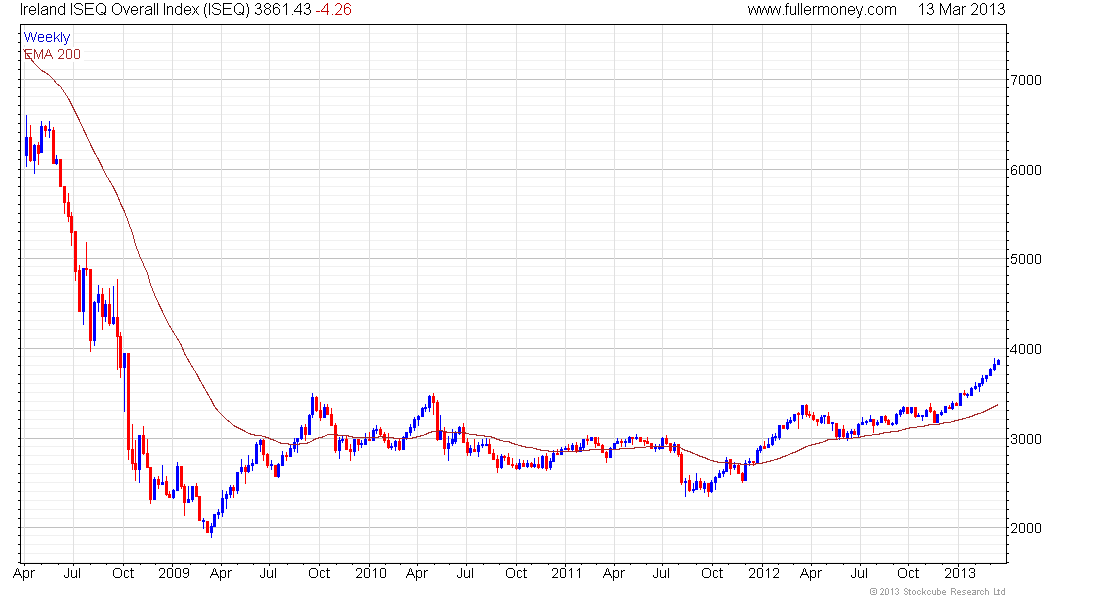This screenshot has height=600, width=1100.
Task: Click the 2000 price axis label
Action: click(x=1026, y=528)
